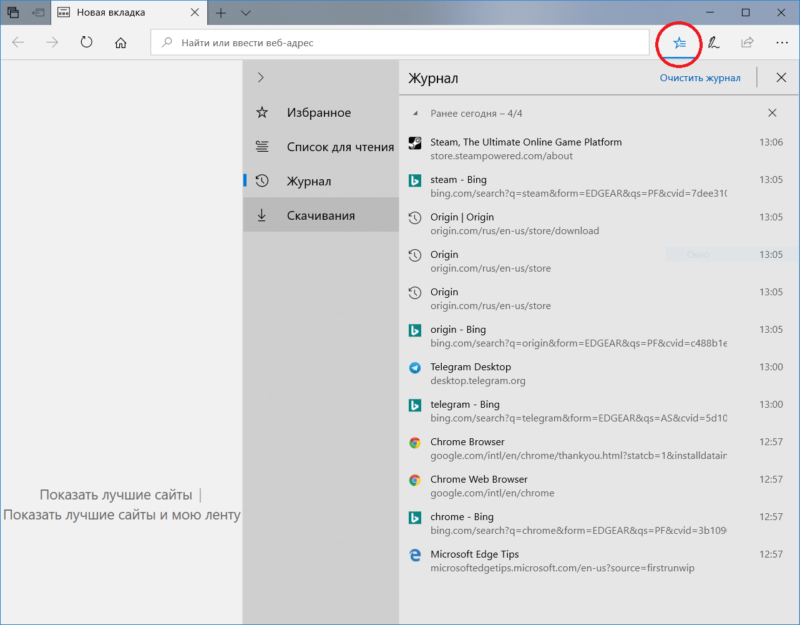Click the reading list lines icon

pos(262,146)
